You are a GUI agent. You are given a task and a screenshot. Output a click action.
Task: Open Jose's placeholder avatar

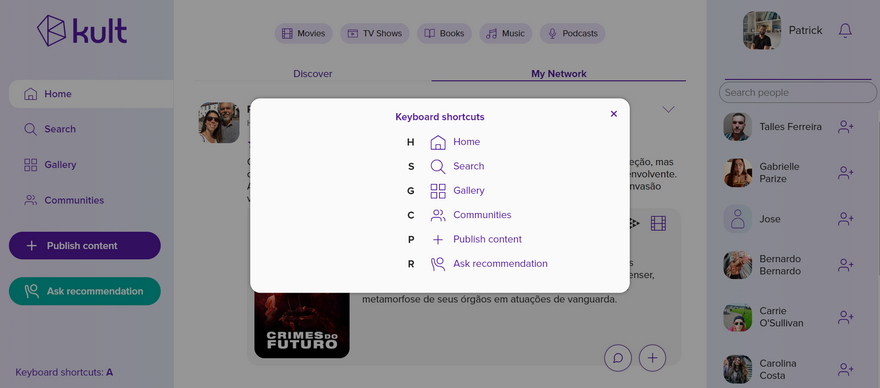pos(737,219)
